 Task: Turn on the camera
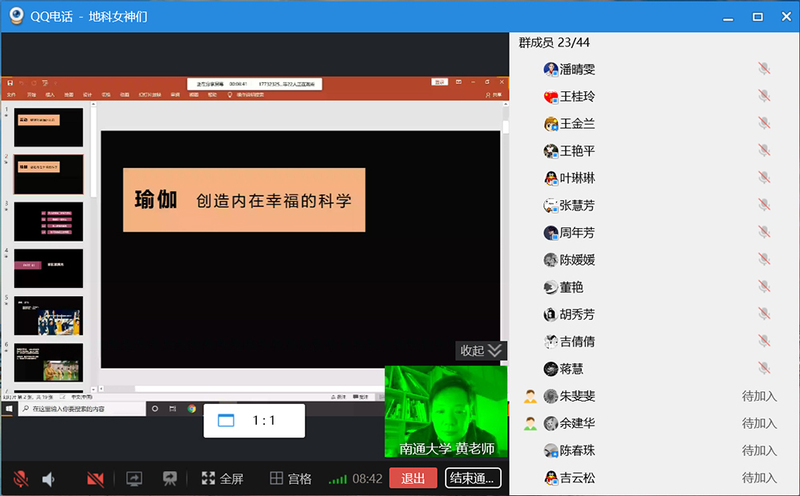point(95,479)
